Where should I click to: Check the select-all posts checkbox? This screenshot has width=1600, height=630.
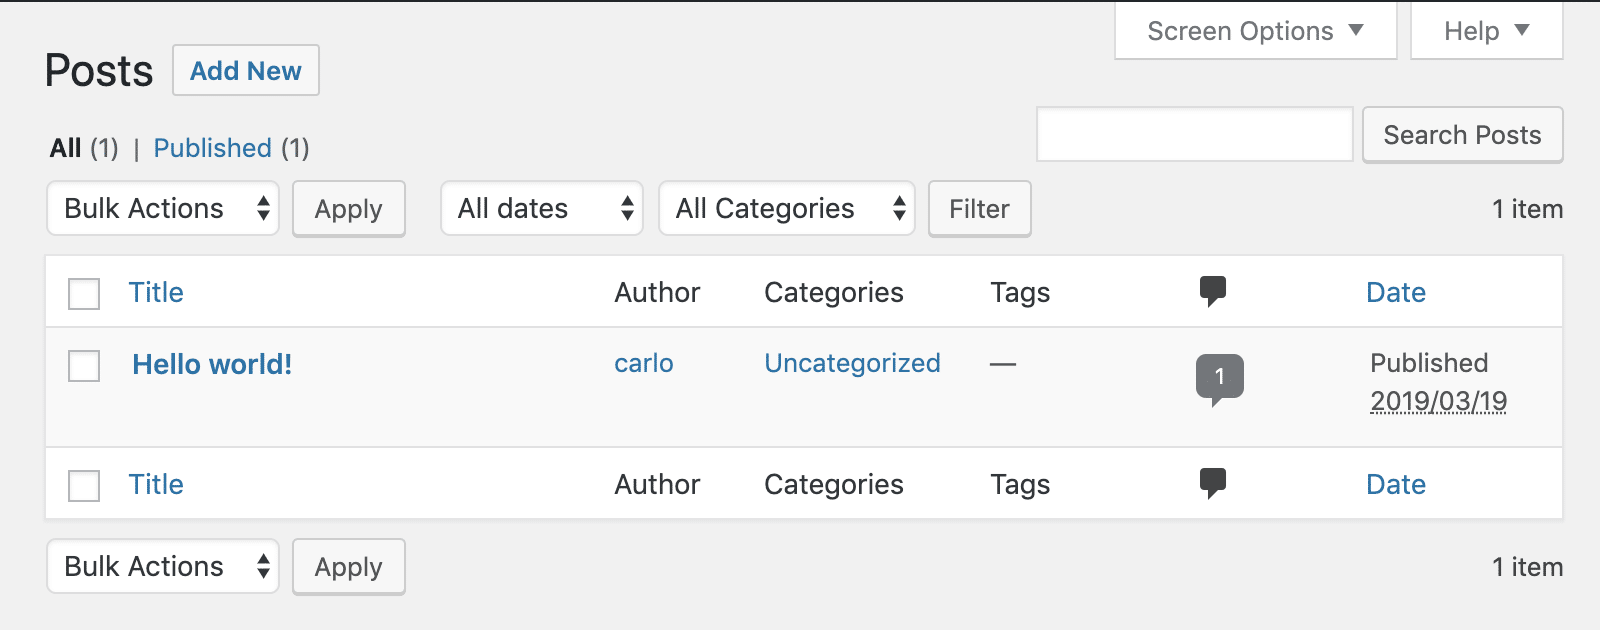click(83, 293)
